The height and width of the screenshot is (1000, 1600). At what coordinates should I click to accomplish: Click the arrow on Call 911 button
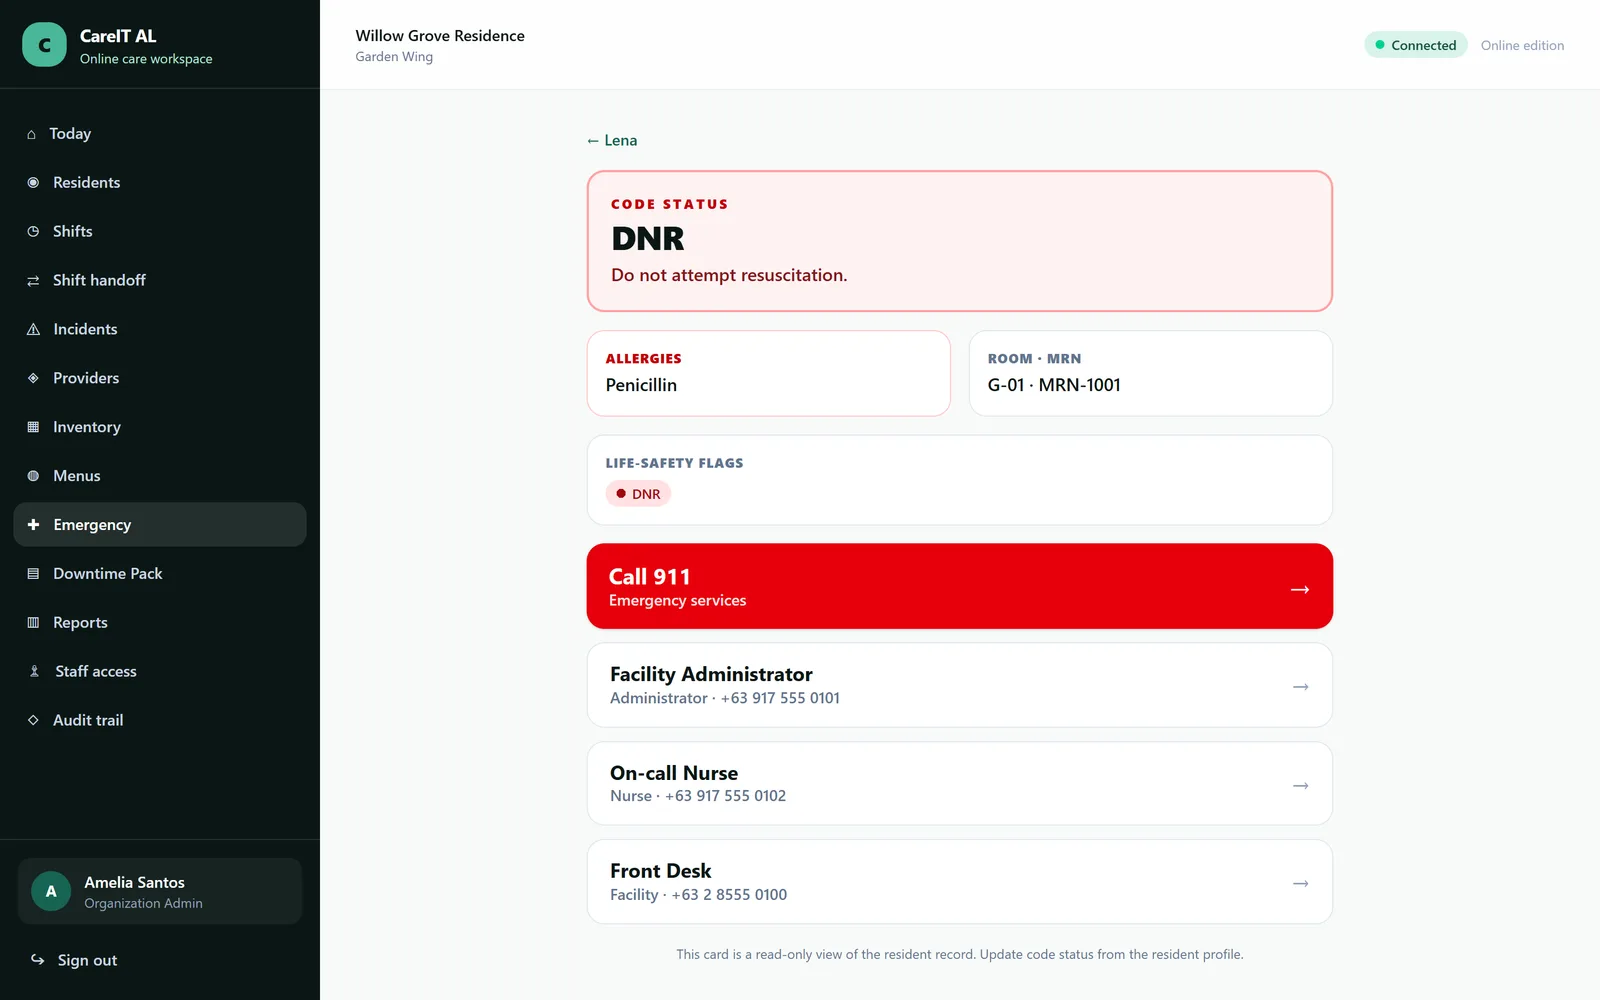click(x=1300, y=589)
